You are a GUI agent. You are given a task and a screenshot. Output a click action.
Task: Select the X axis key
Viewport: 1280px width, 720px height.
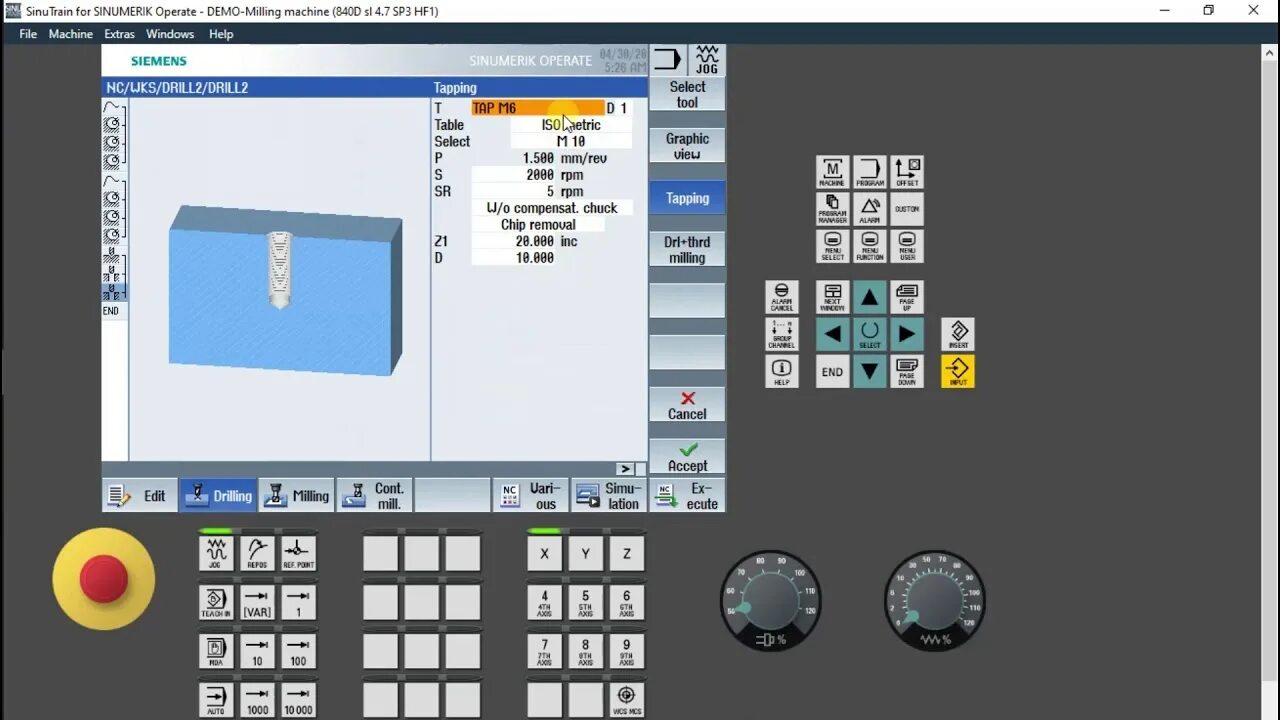(x=544, y=553)
